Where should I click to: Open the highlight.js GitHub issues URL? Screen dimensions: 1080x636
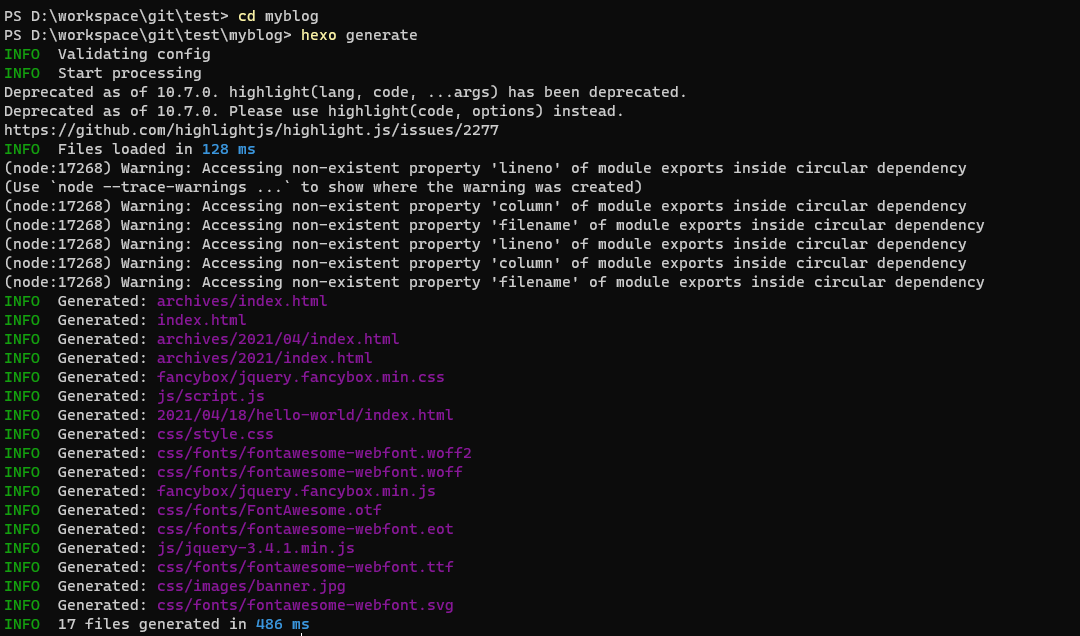click(251, 130)
